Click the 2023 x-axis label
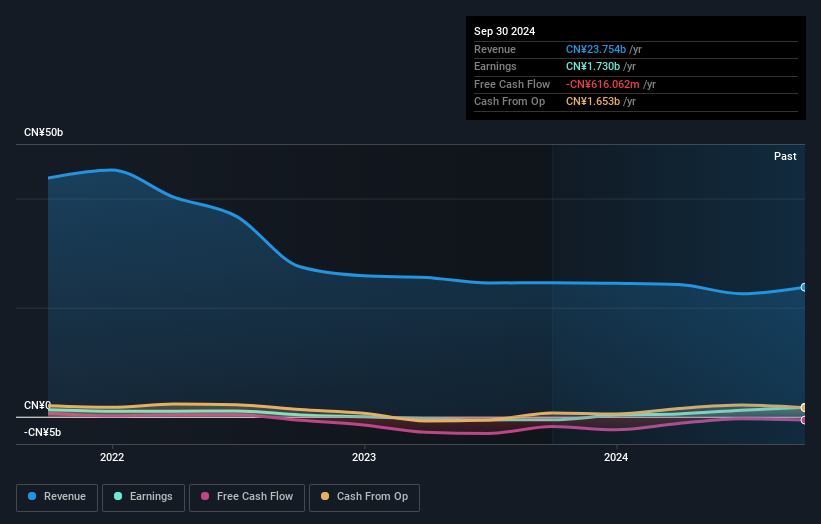Screen dimensions: 821x524 point(364,458)
